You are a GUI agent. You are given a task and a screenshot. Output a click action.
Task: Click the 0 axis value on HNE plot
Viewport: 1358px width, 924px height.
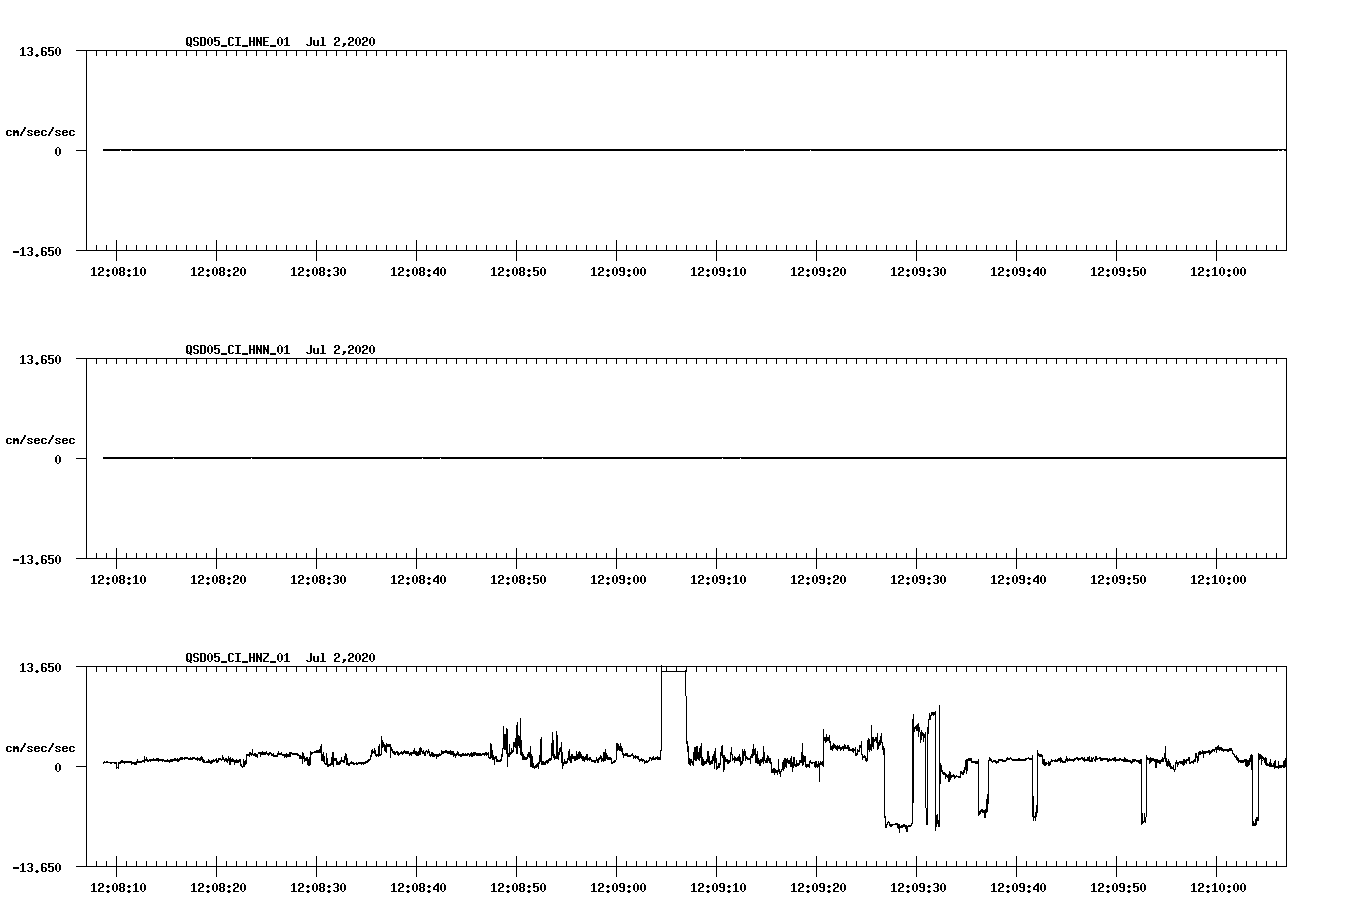58,151
